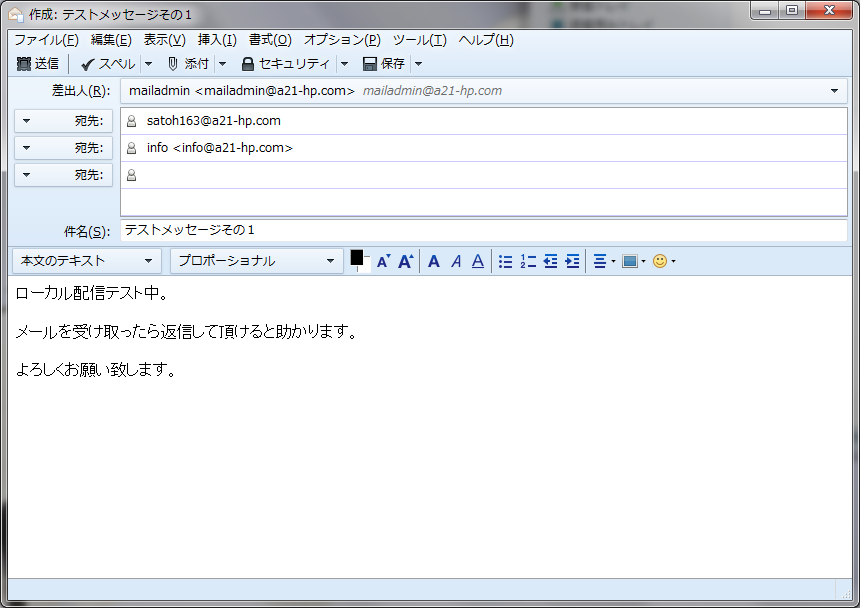The image size is (860, 608).
Task: Maximize the compose window
Action: tap(791, 10)
